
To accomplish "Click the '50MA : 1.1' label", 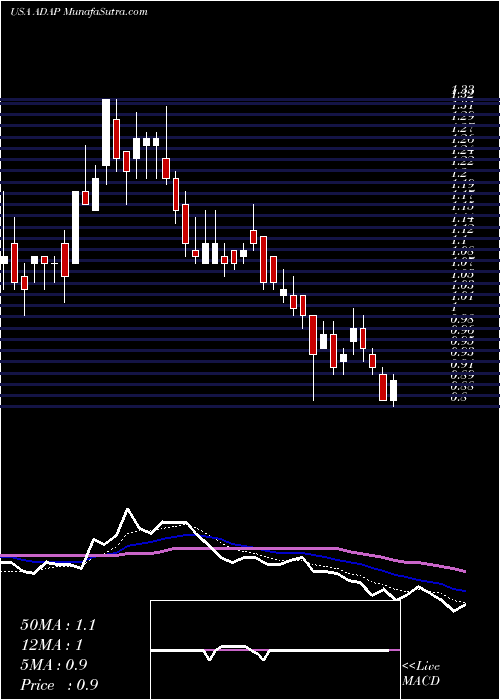I will click(58, 625).
